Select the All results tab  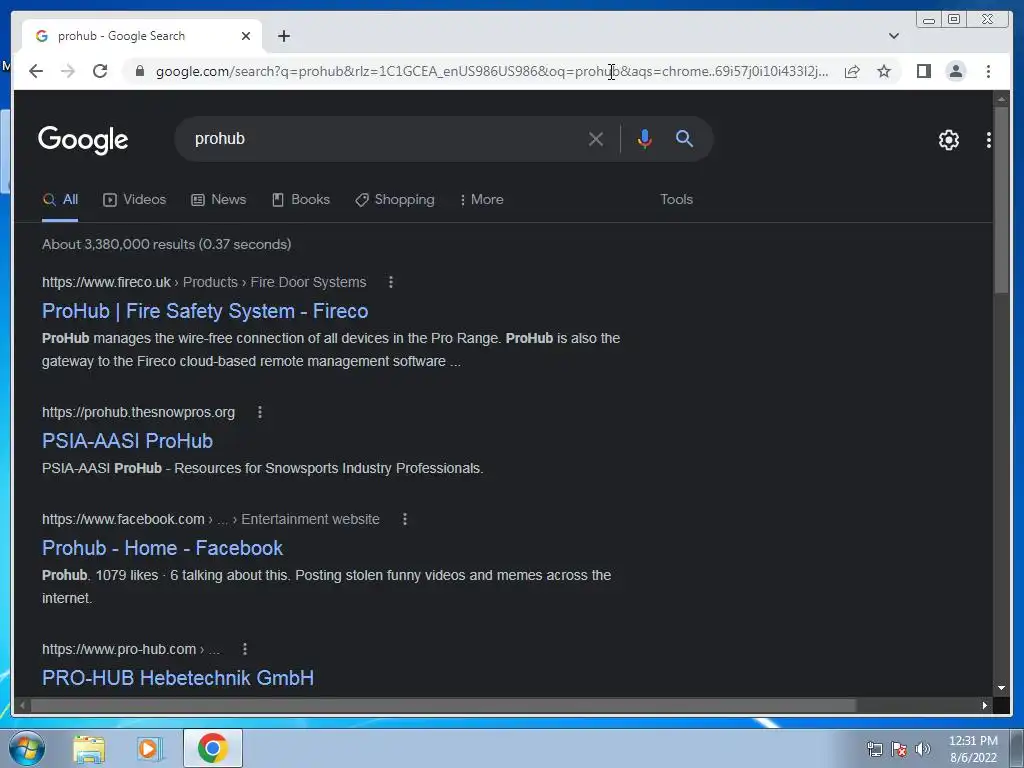click(x=60, y=199)
